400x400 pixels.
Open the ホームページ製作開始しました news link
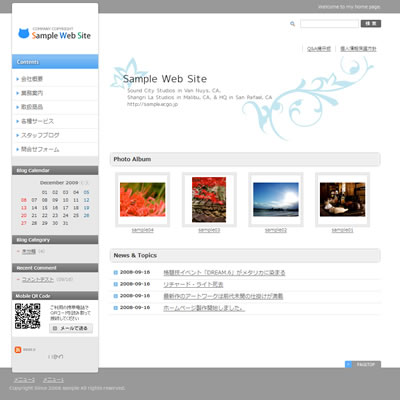pyautogui.click(x=204, y=308)
